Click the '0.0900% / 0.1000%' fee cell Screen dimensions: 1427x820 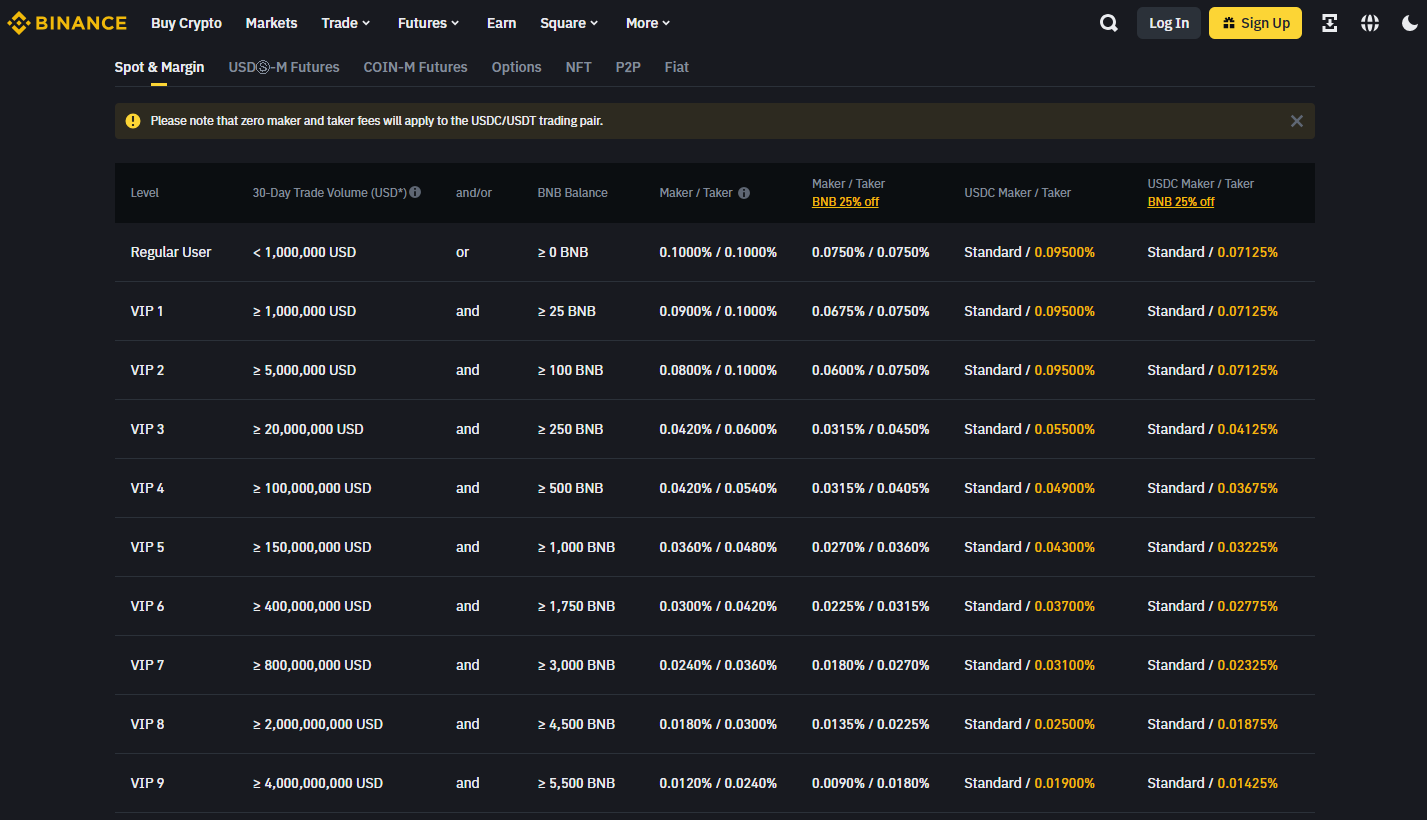tap(718, 311)
